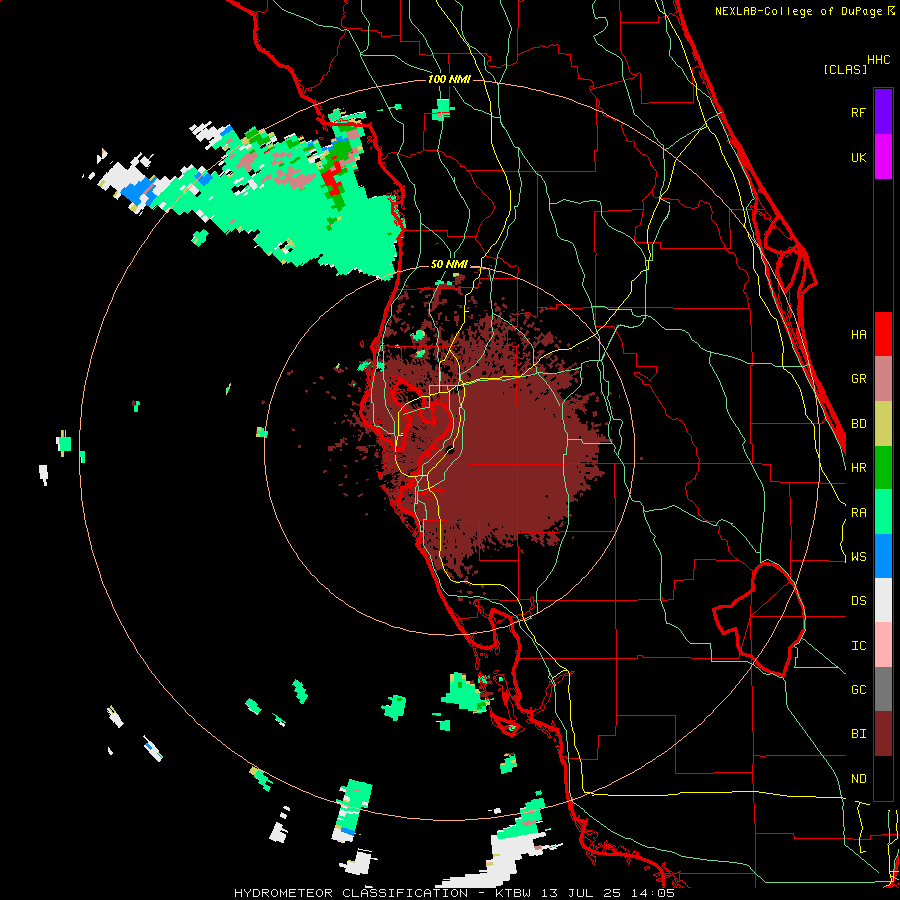Click the GC legend label
Image resolution: width=900 pixels, height=900 pixels.
click(x=858, y=690)
